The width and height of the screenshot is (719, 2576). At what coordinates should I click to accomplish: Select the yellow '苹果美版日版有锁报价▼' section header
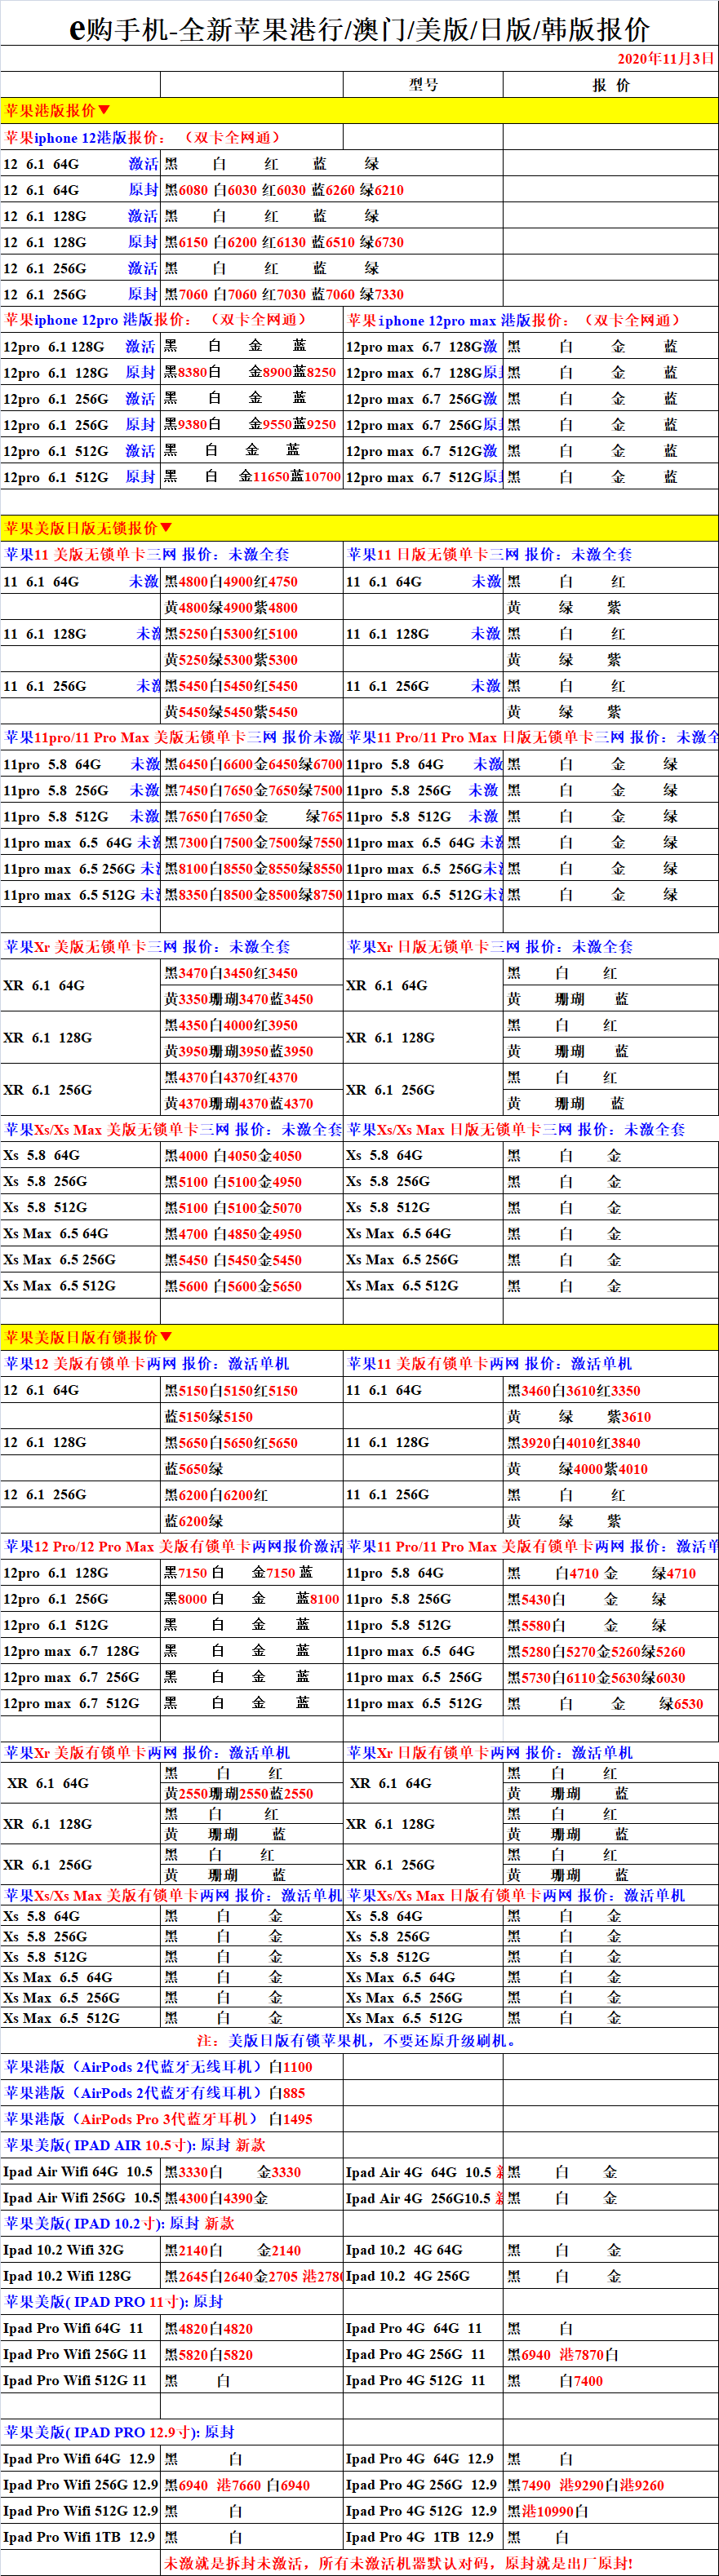pyautogui.click(x=359, y=1337)
